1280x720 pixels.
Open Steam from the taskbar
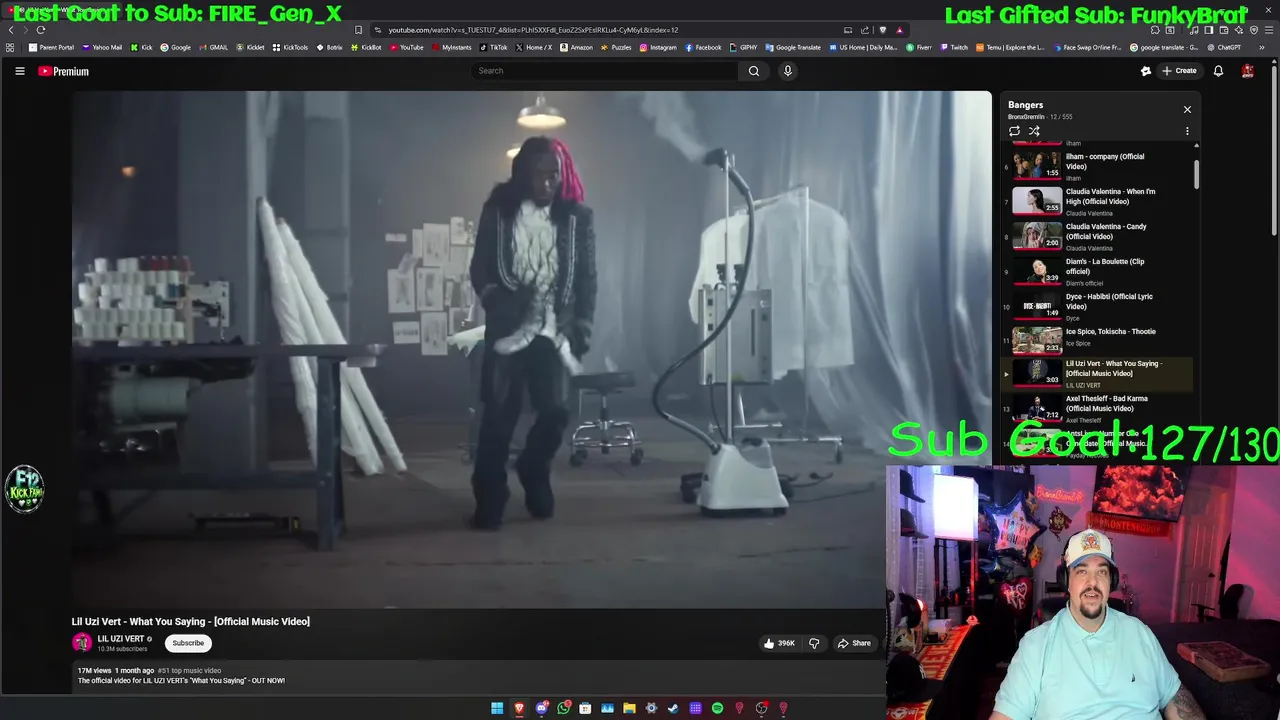673,708
